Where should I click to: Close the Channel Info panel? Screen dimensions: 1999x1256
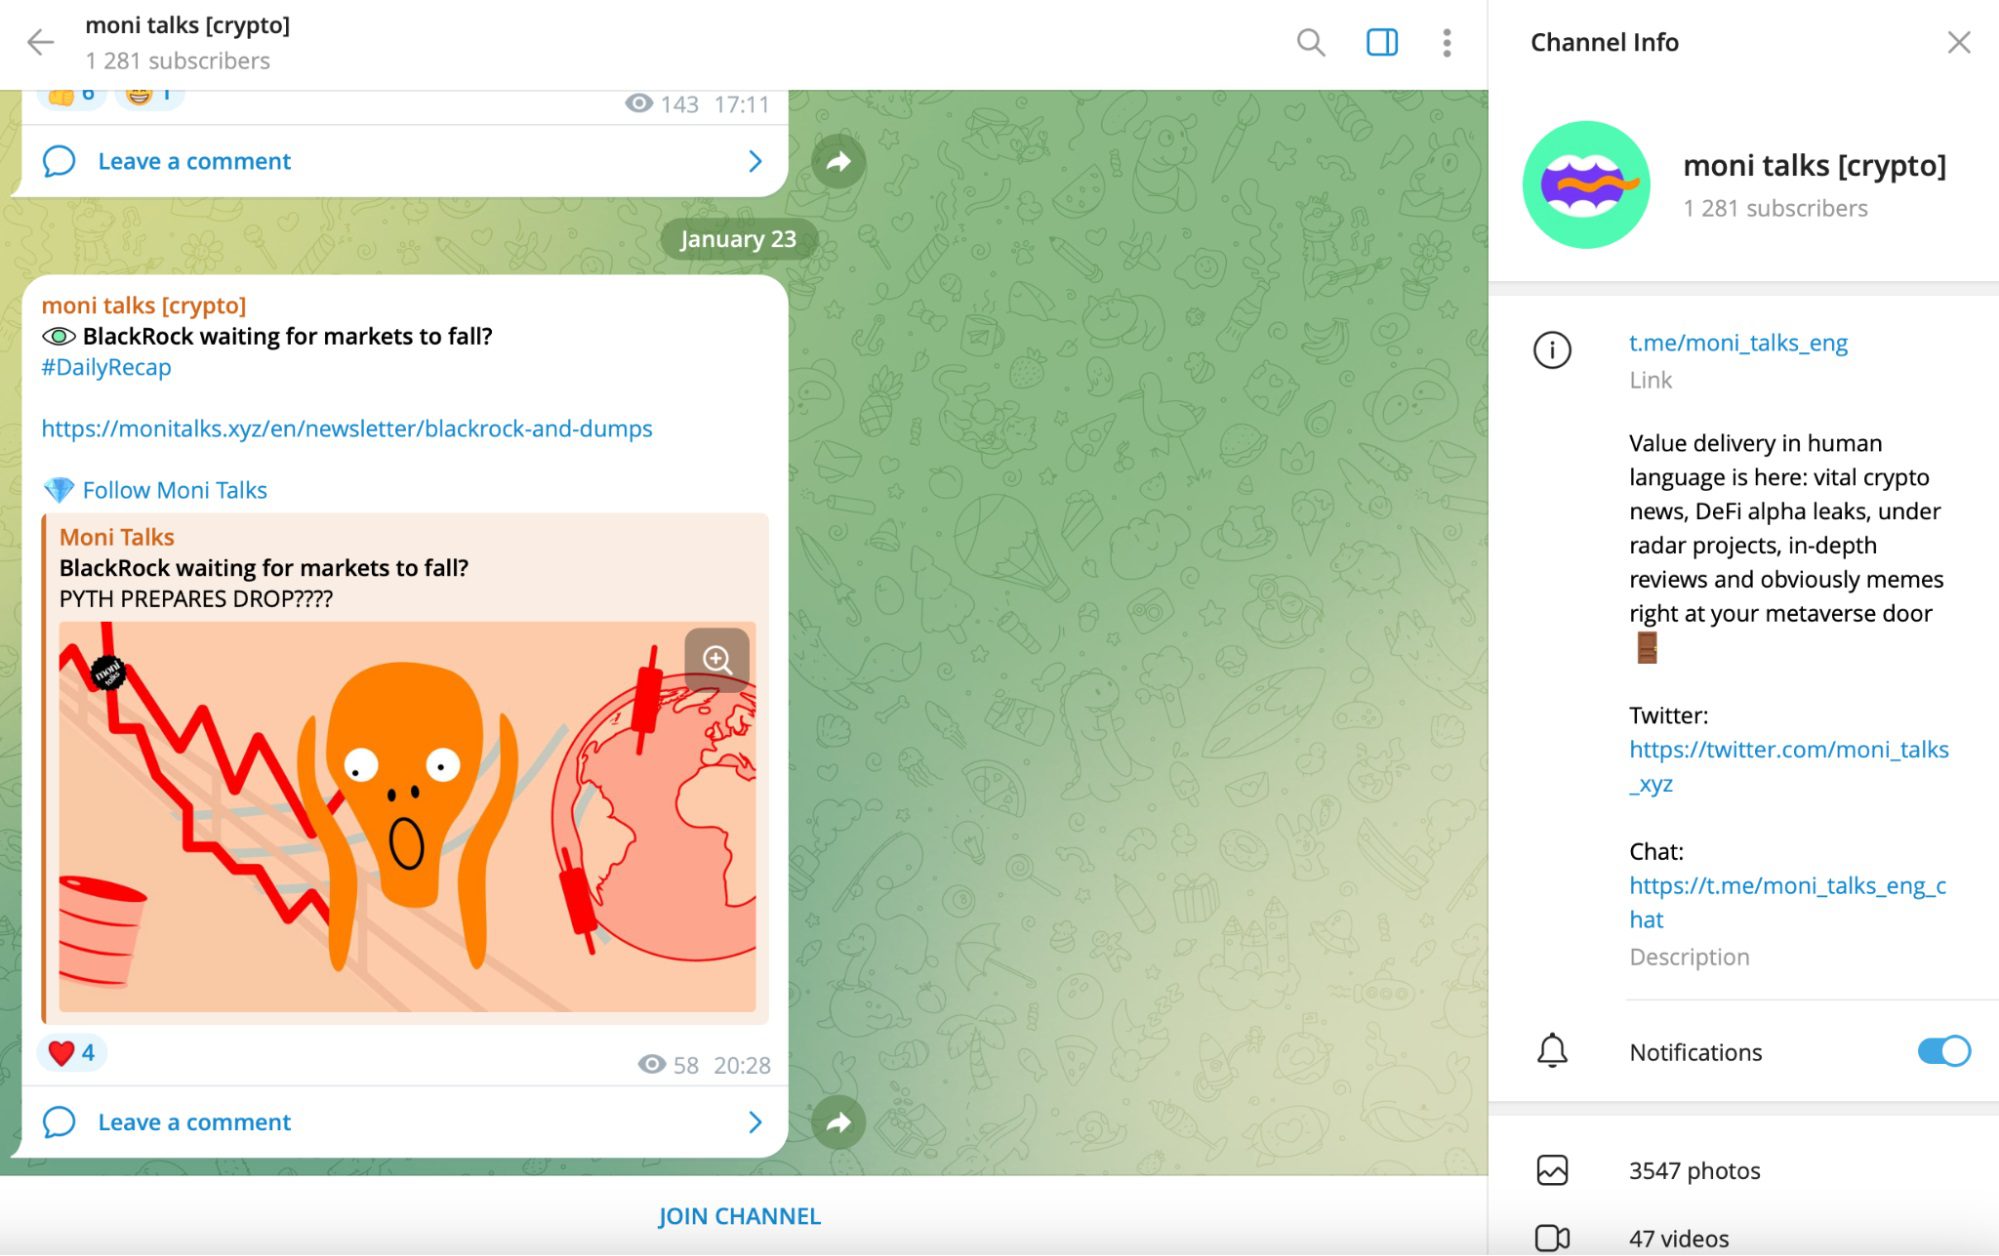tap(1958, 42)
